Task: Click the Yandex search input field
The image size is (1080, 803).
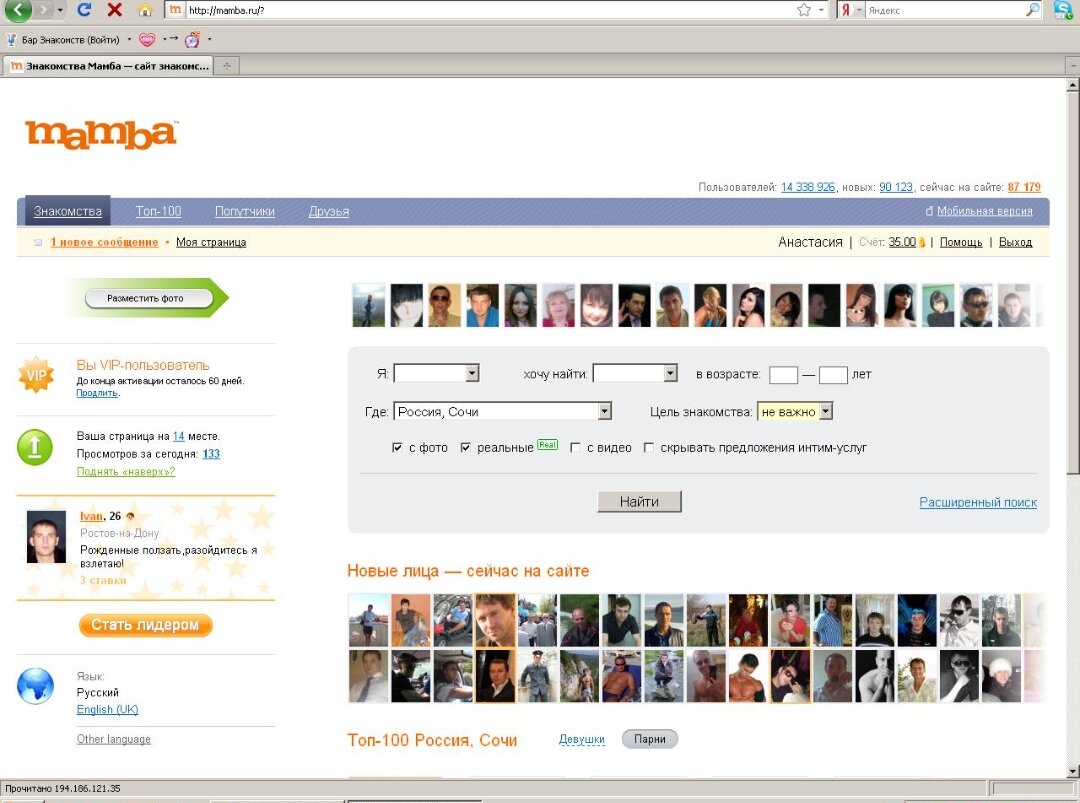Action: pyautogui.click(x=944, y=10)
